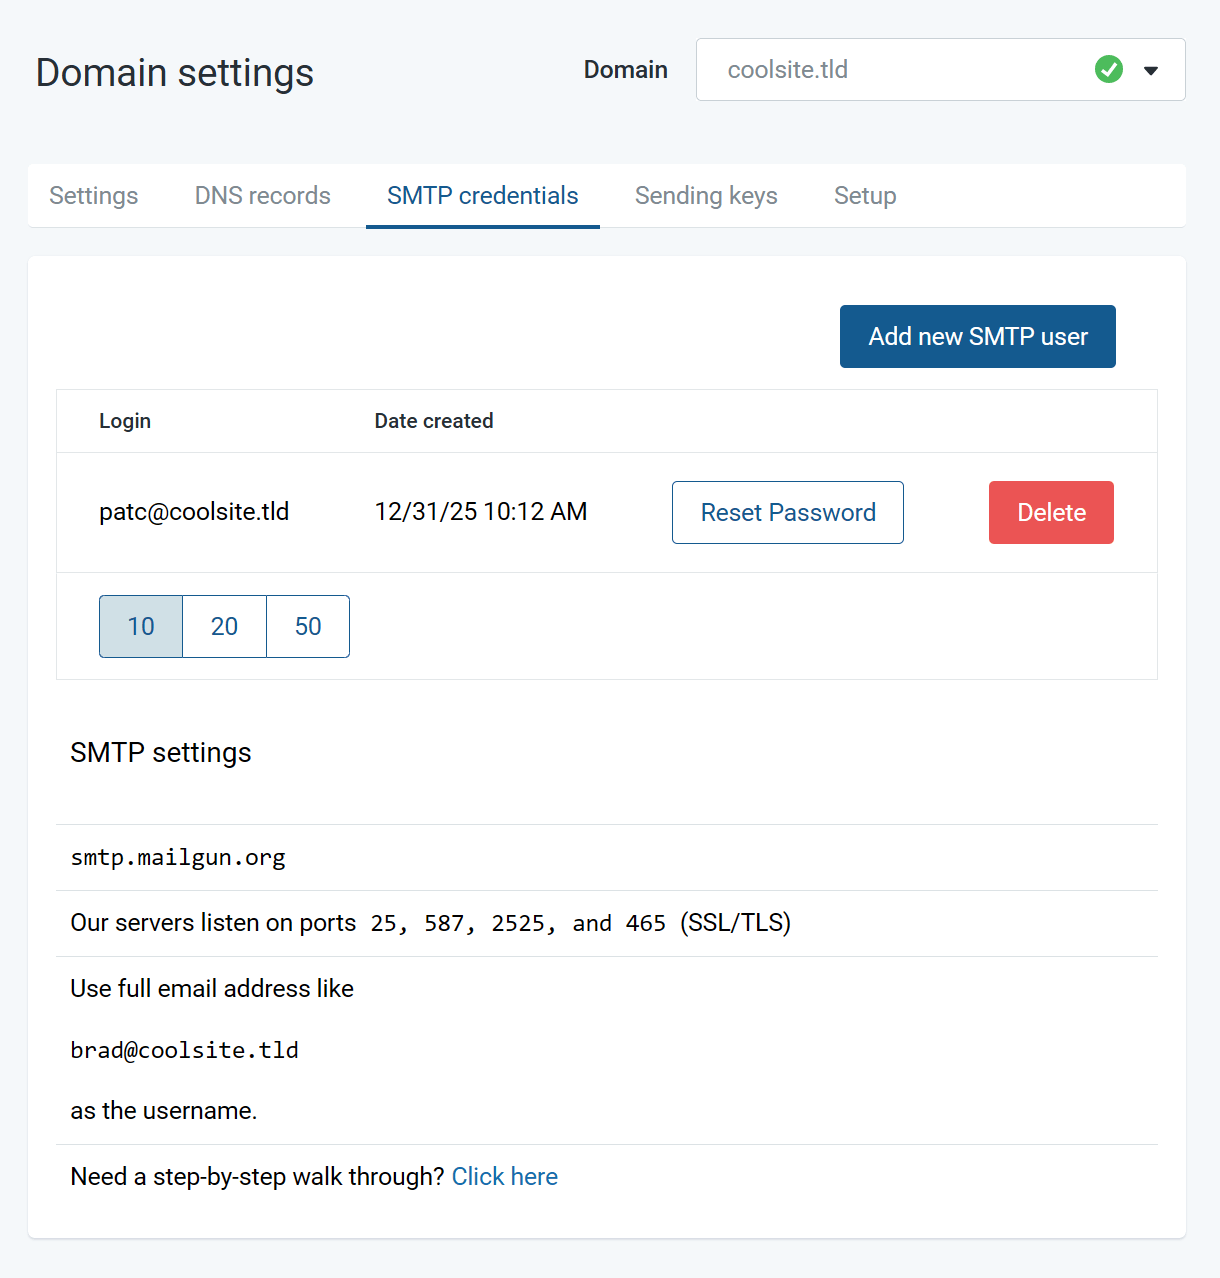Reselect the SMTP credentials tab
1220x1278 pixels.
click(482, 195)
